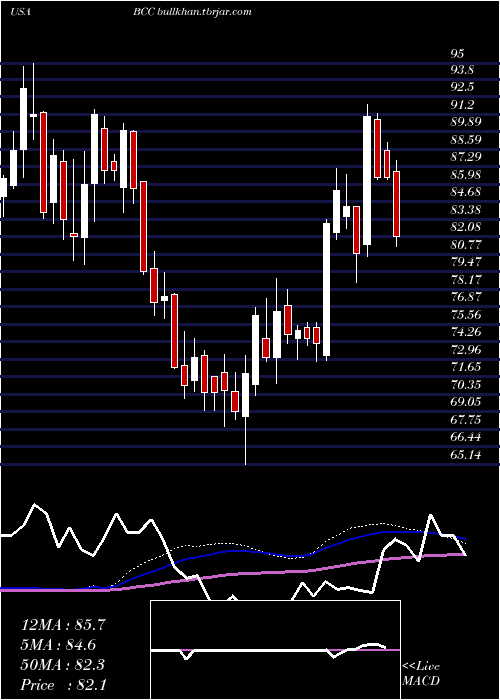Click the 'BCC bullkhan.tbrjar.com' chart title
This screenshot has height=700, width=500.
[192, 12]
